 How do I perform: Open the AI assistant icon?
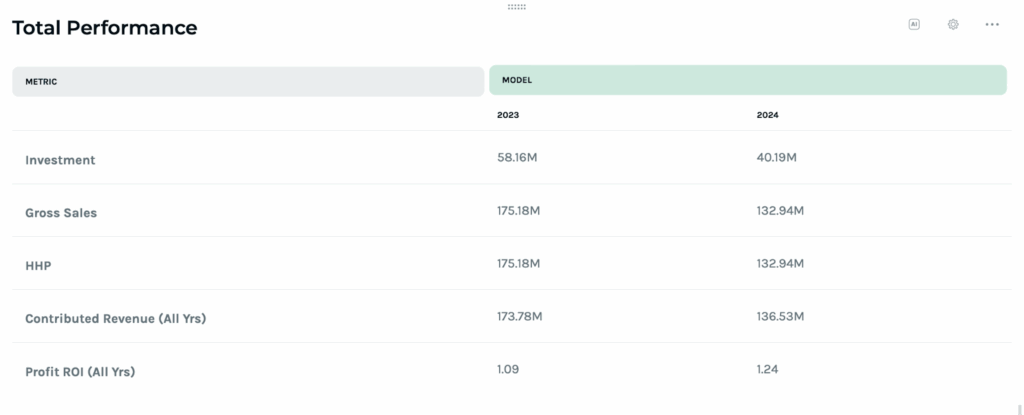click(x=914, y=24)
